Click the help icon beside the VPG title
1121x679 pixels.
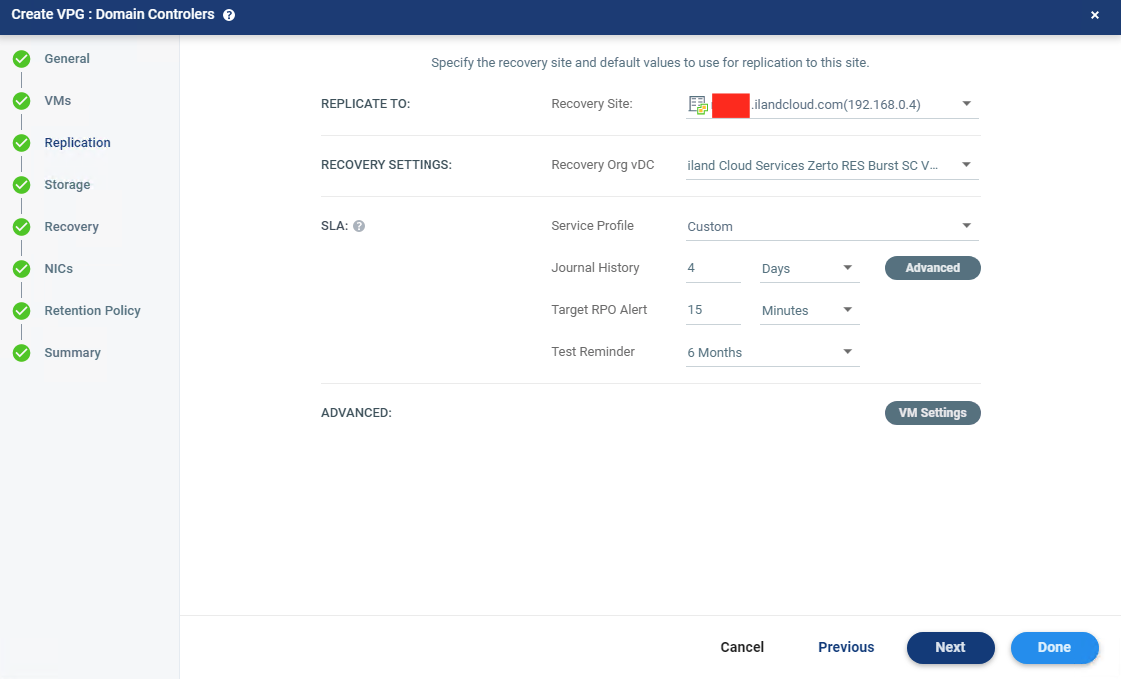coord(229,15)
